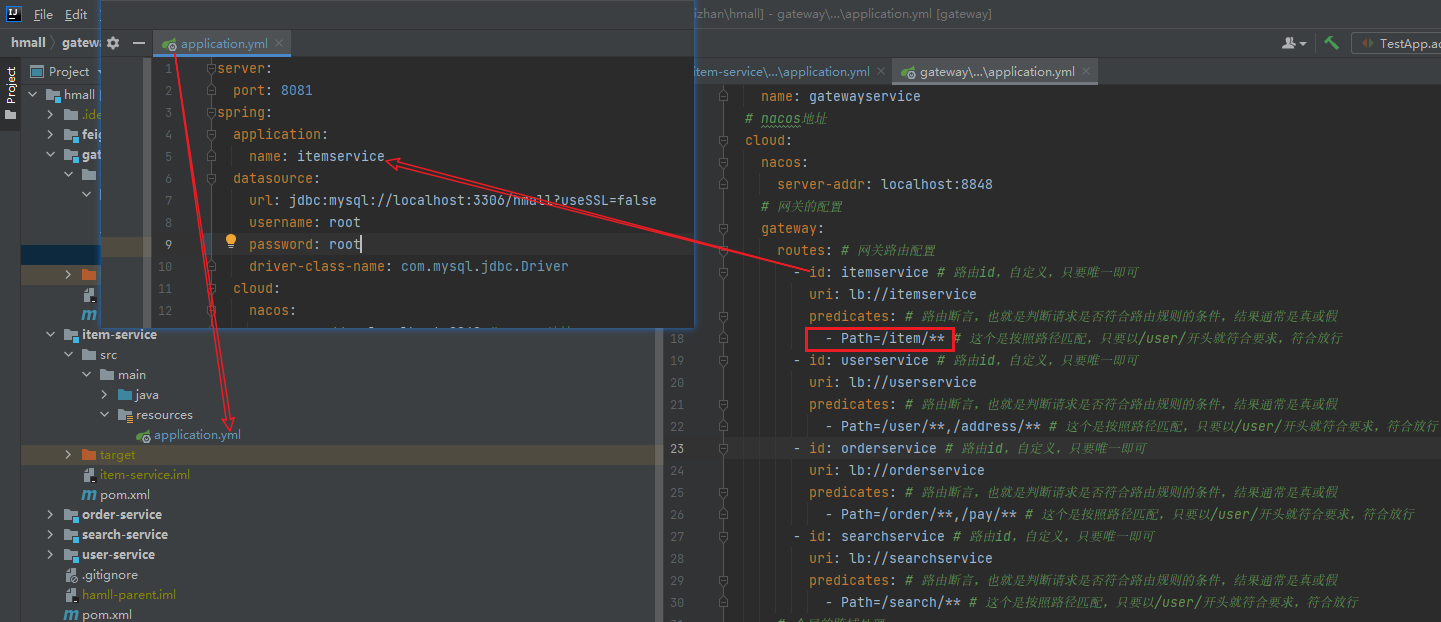The image size is (1441, 622).
Task: Click the TestApp run configuration icon
Action: point(1366,43)
